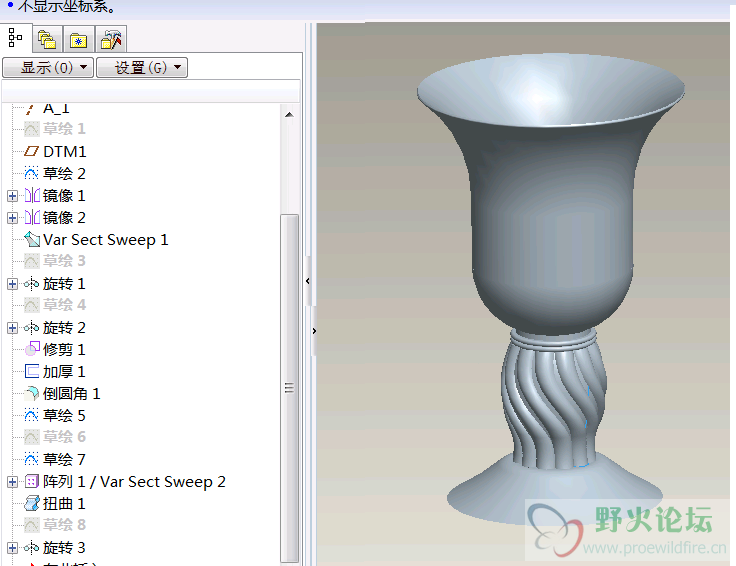Click the 扭曲 1 warp icon
This screenshot has height=566, width=736.
[x=32, y=504]
